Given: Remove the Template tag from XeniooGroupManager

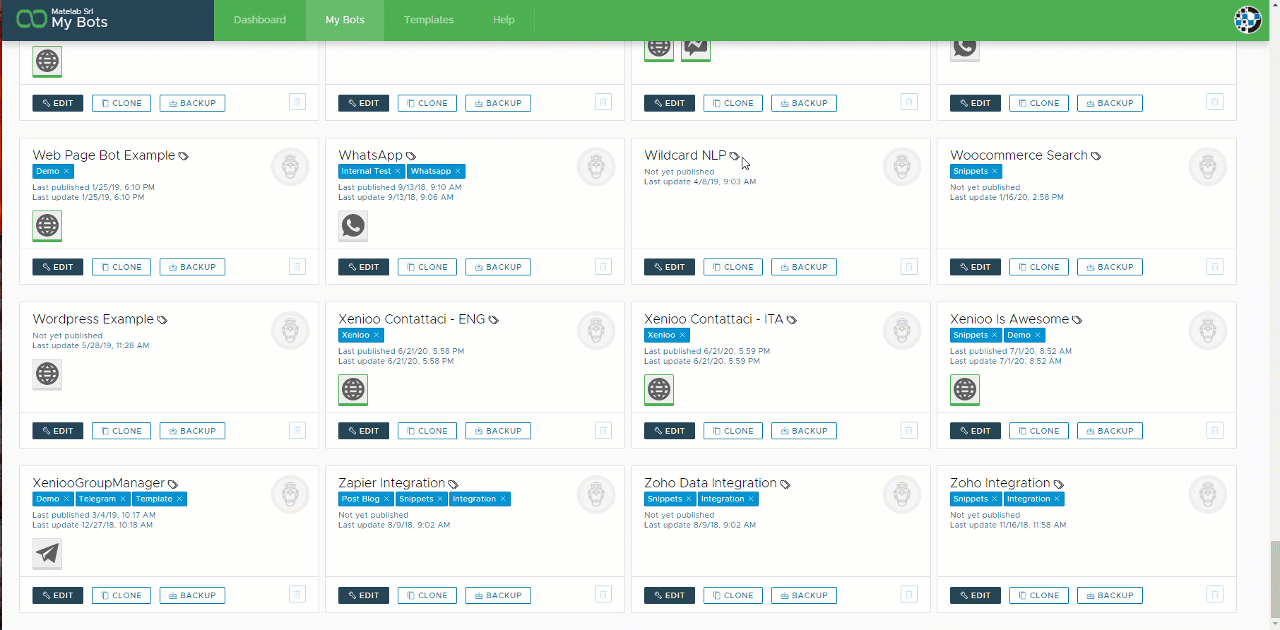Looking at the screenshot, I should click(x=179, y=499).
